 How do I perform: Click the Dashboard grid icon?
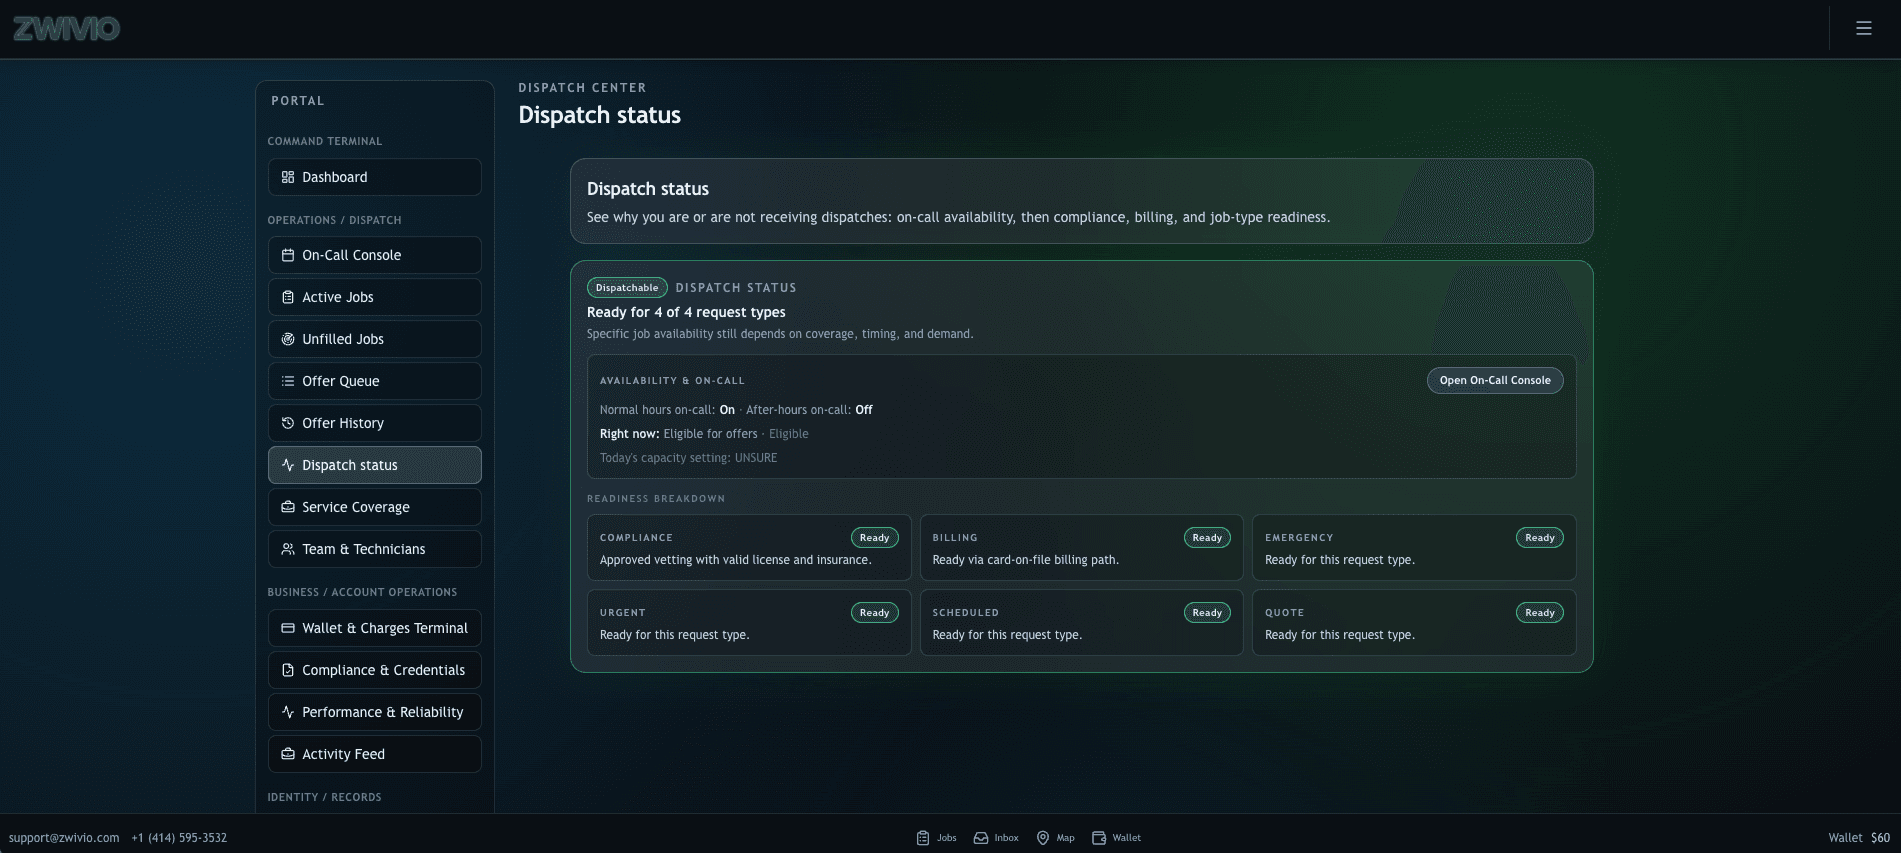[288, 177]
